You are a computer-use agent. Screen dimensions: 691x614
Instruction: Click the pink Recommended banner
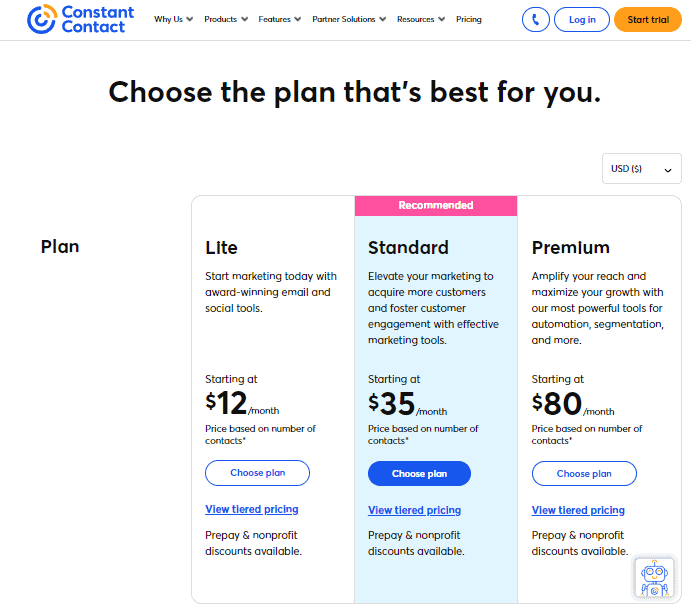pos(436,205)
